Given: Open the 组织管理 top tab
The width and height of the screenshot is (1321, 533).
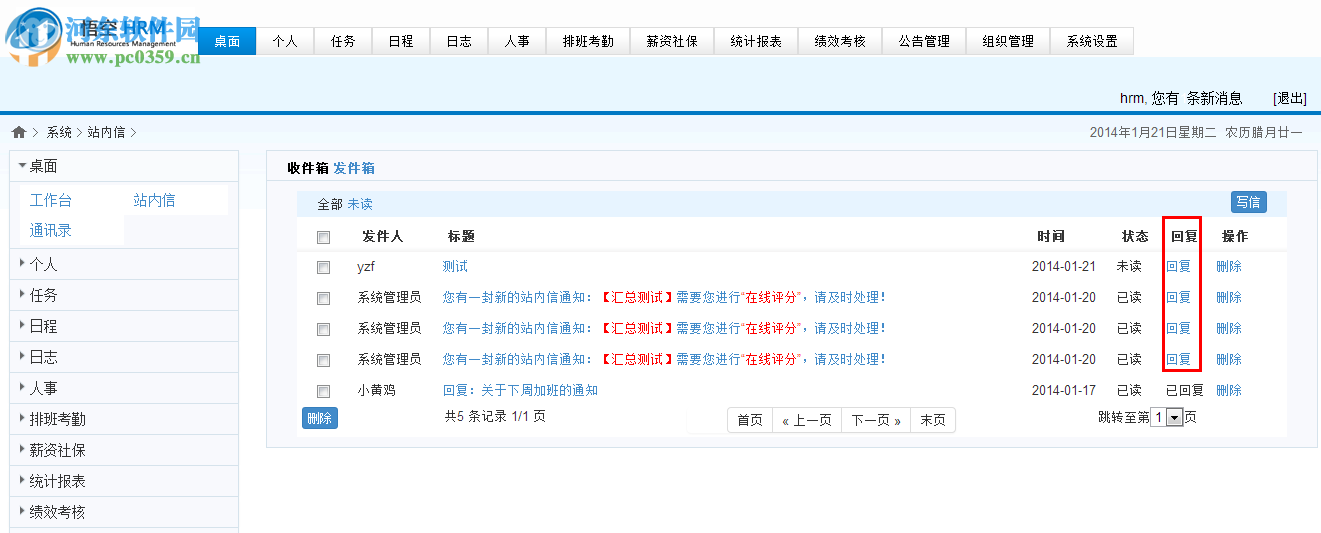Looking at the screenshot, I should (x=1009, y=41).
